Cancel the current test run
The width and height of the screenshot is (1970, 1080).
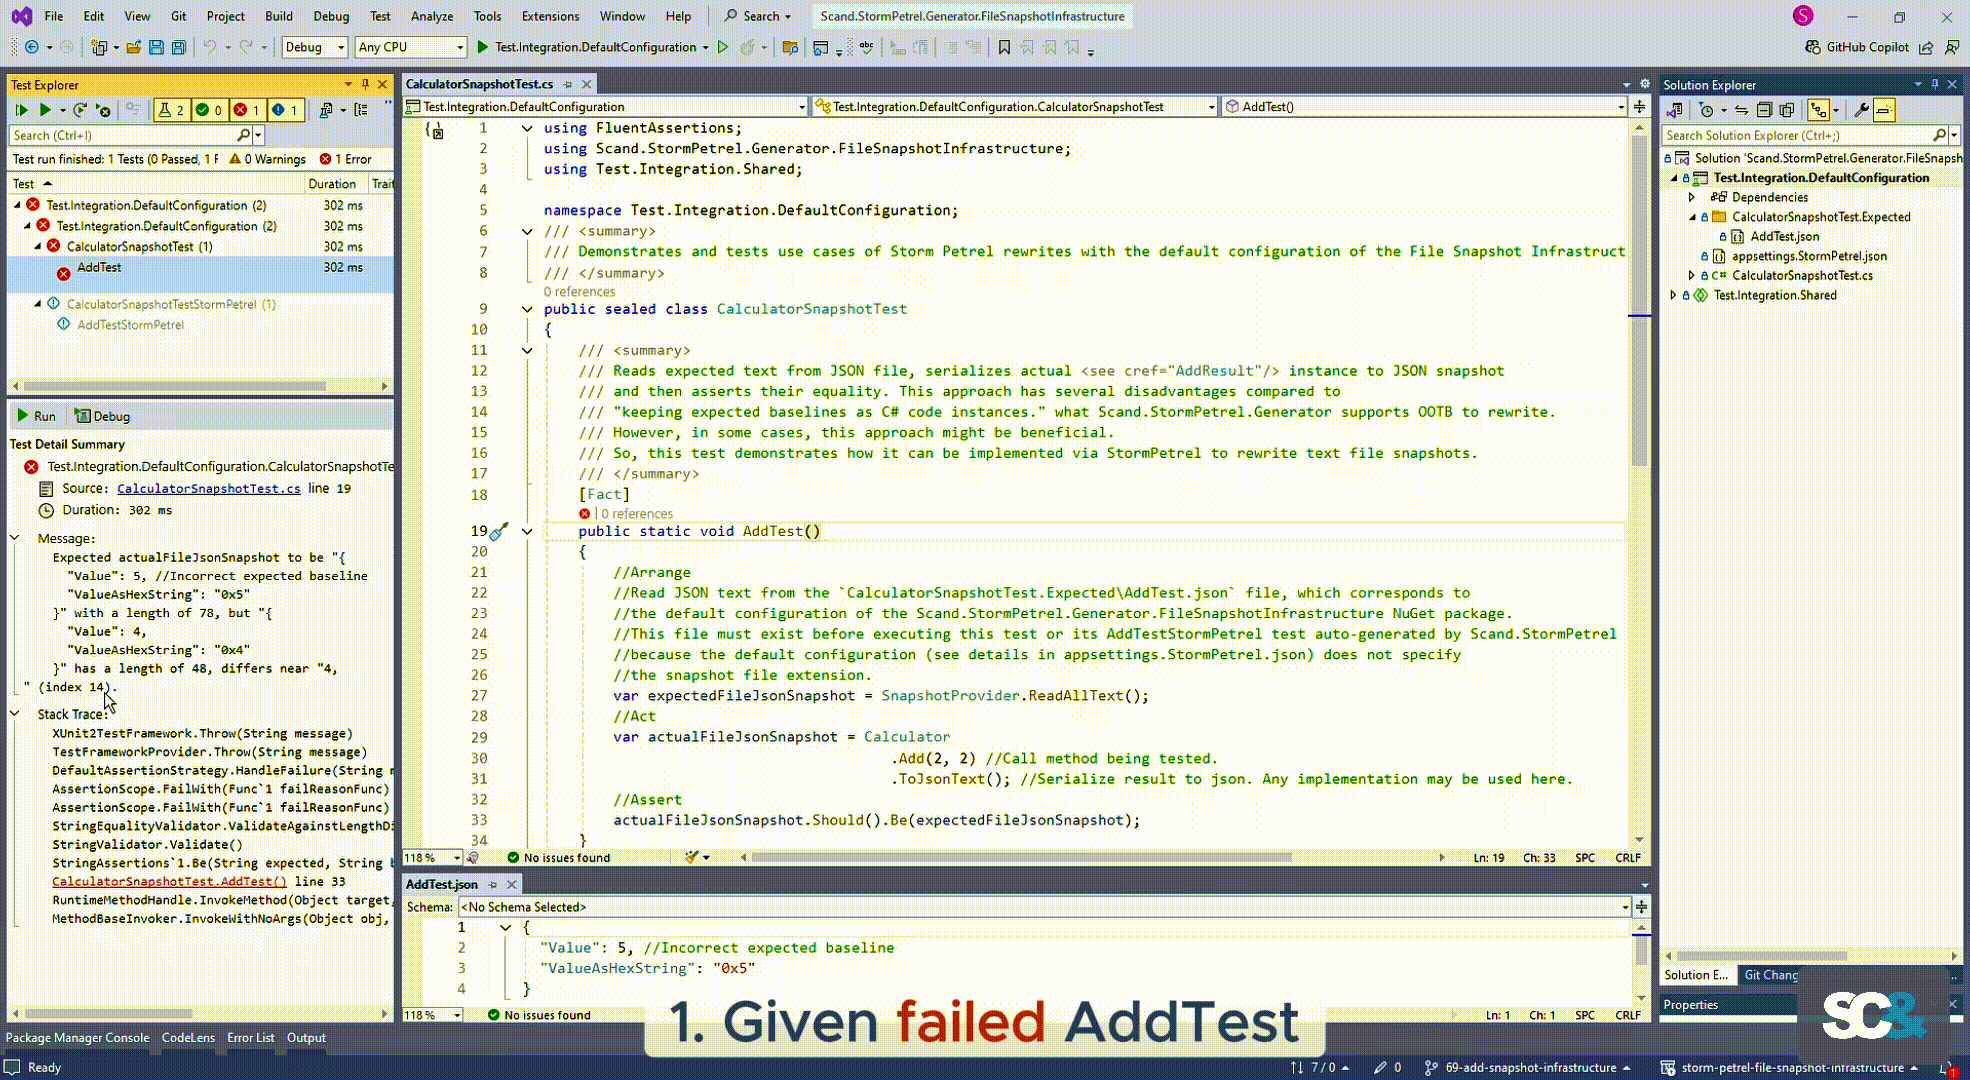(103, 110)
